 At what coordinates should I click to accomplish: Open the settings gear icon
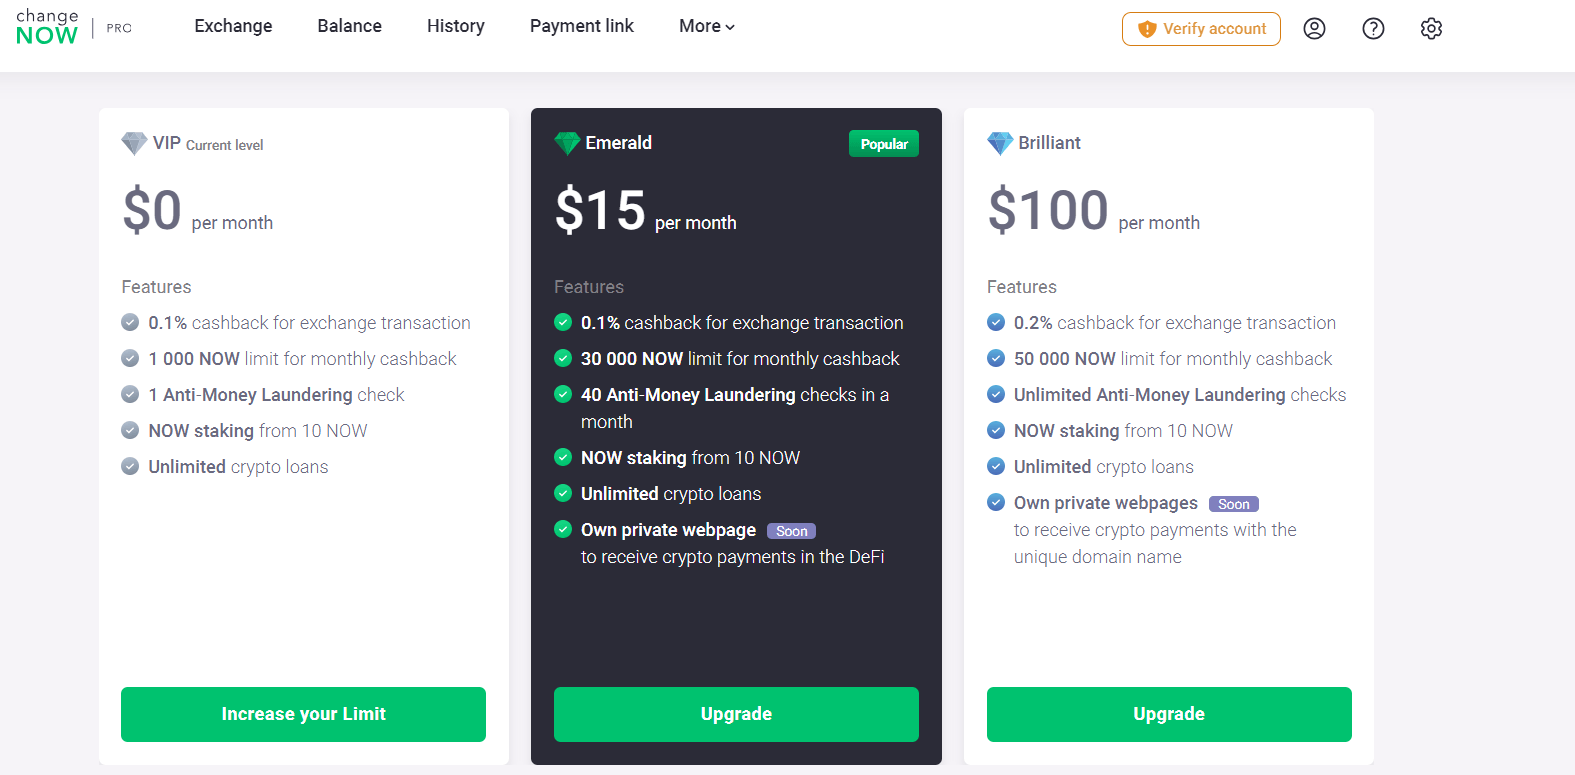pyautogui.click(x=1431, y=28)
